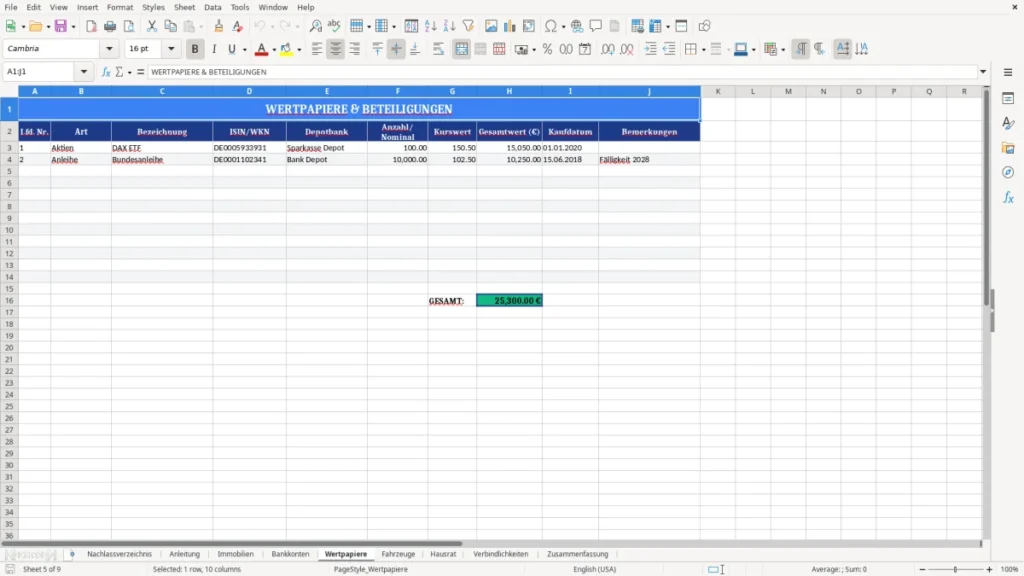Image resolution: width=1024 pixels, height=576 pixels.
Task: Click Export as PDF icon
Action: (91, 26)
